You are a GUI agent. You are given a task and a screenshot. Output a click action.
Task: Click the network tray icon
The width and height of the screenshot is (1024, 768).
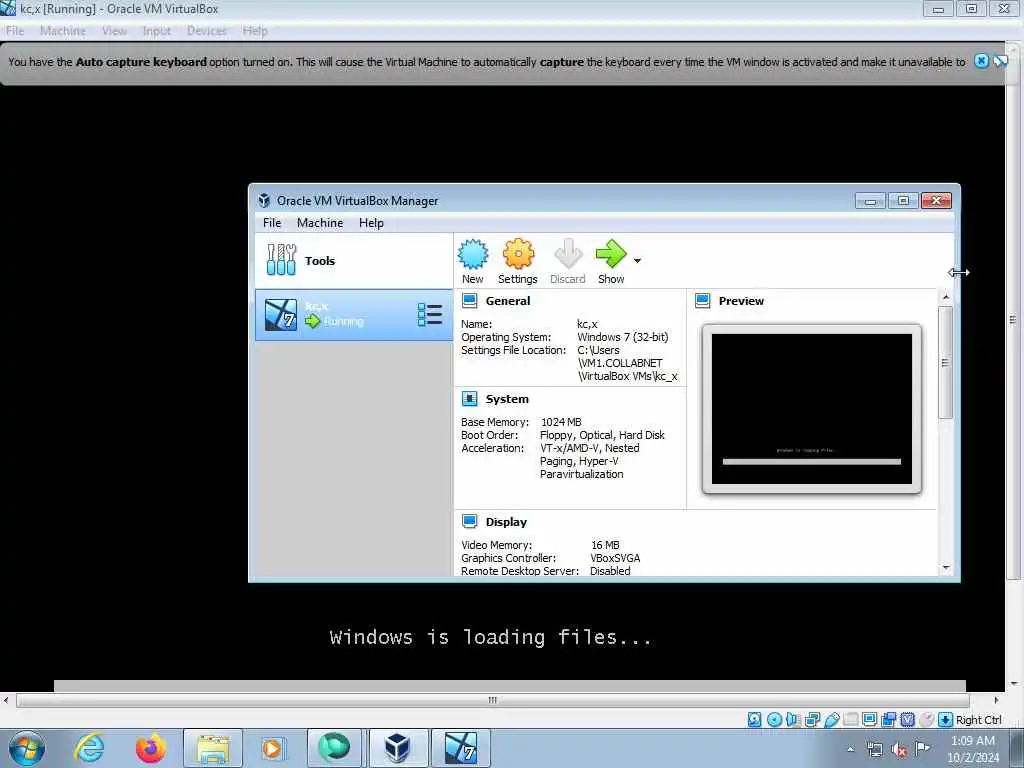(x=874, y=749)
